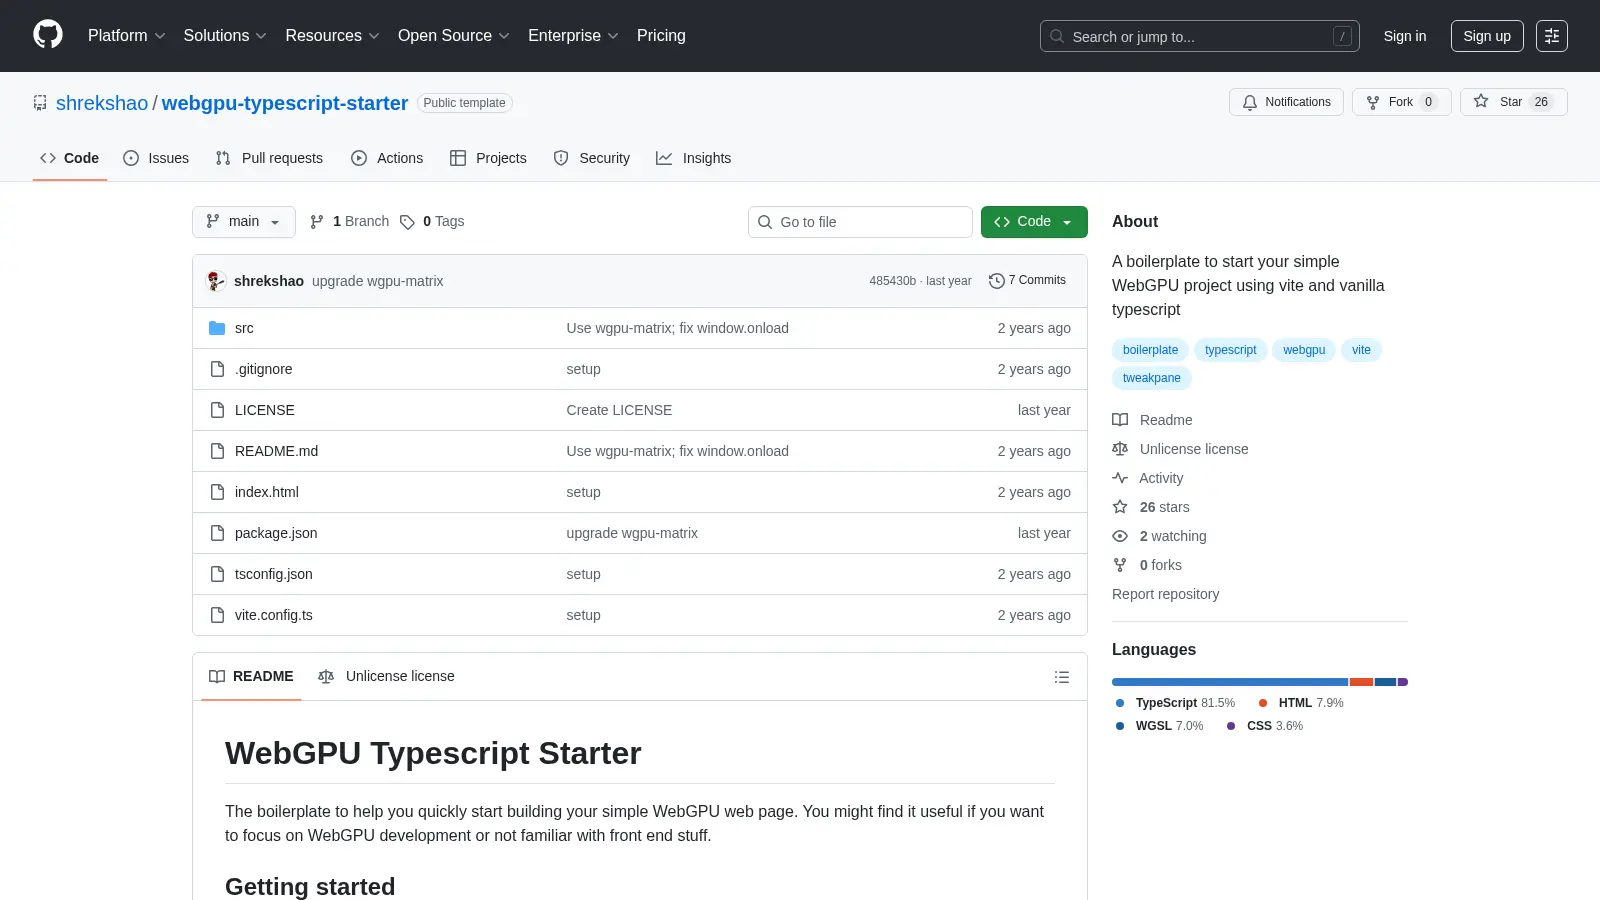1600x900 pixels.
Task: Select the Unlicense license tab
Action: tap(386, 677)
